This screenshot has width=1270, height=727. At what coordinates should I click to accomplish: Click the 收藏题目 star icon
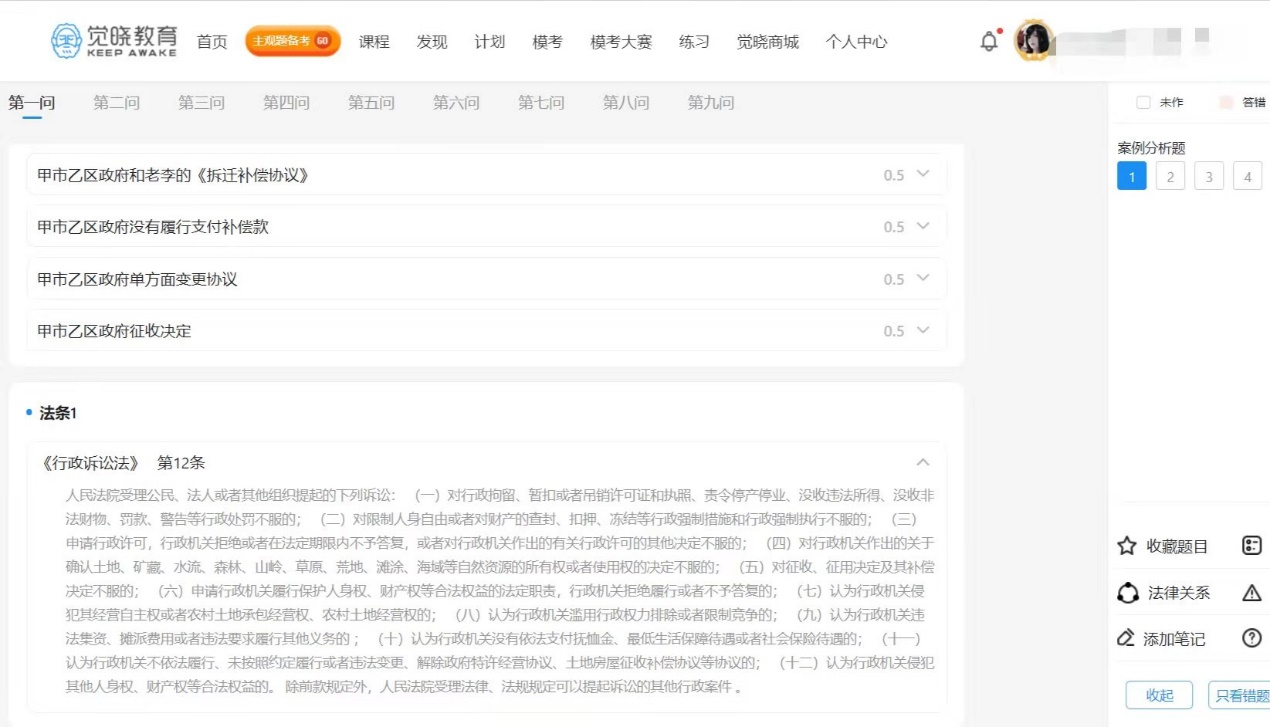pyautogui.click(x=1127, y=546)
